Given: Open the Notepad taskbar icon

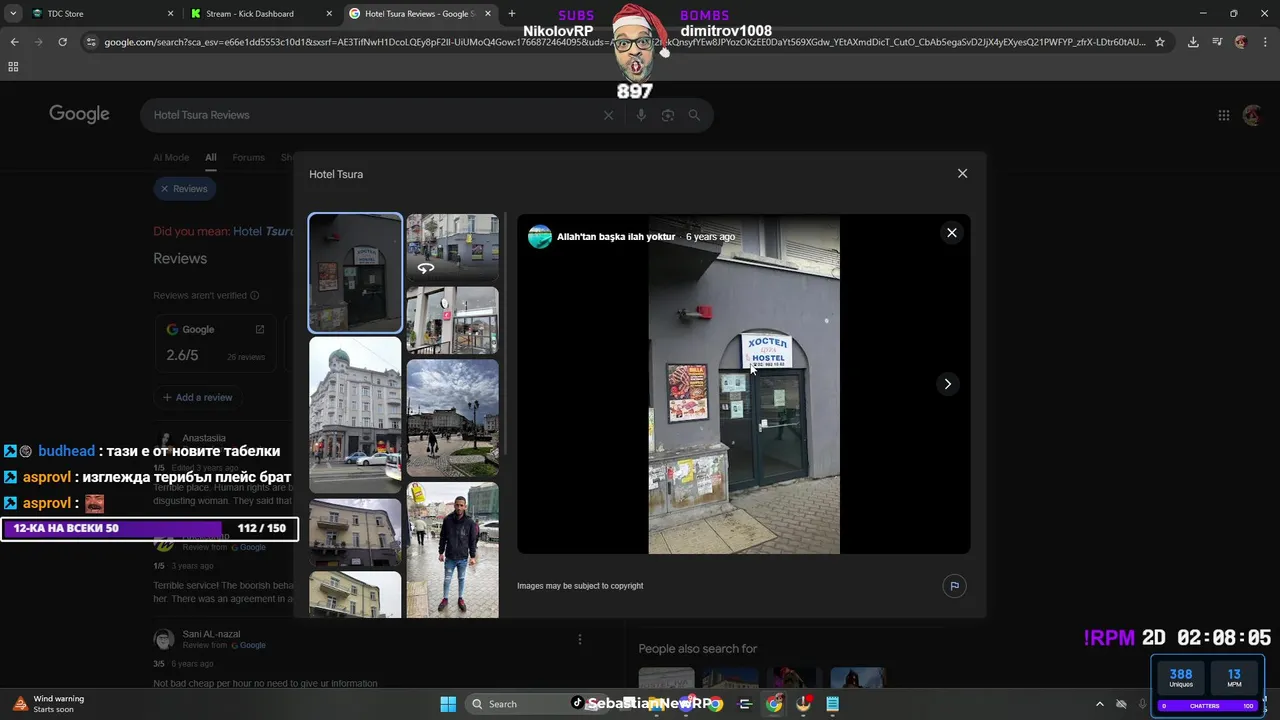Looking at the screenshot, I should pyautogui.click(x=832, y=704).
